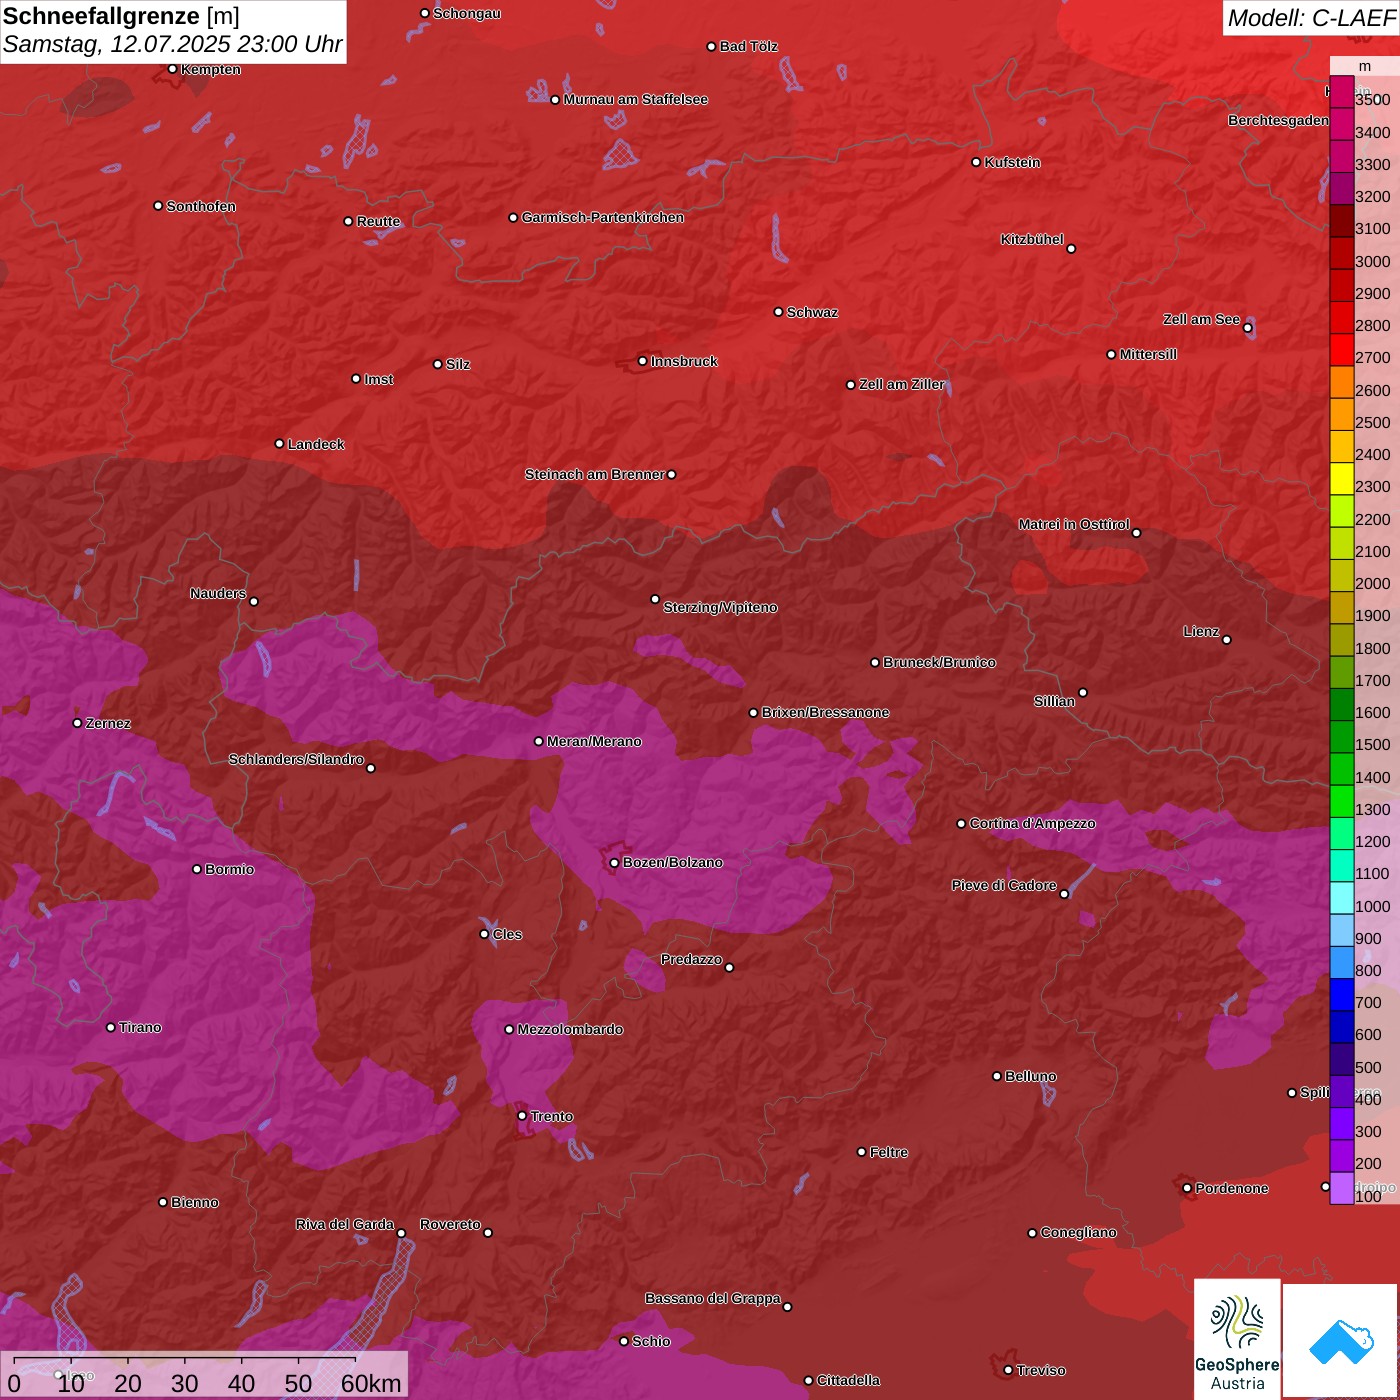1400x1400 pixels.
Task: Click the date Samstag, 12.07.2025 23:00 Uhr
Action: [172, 44]
